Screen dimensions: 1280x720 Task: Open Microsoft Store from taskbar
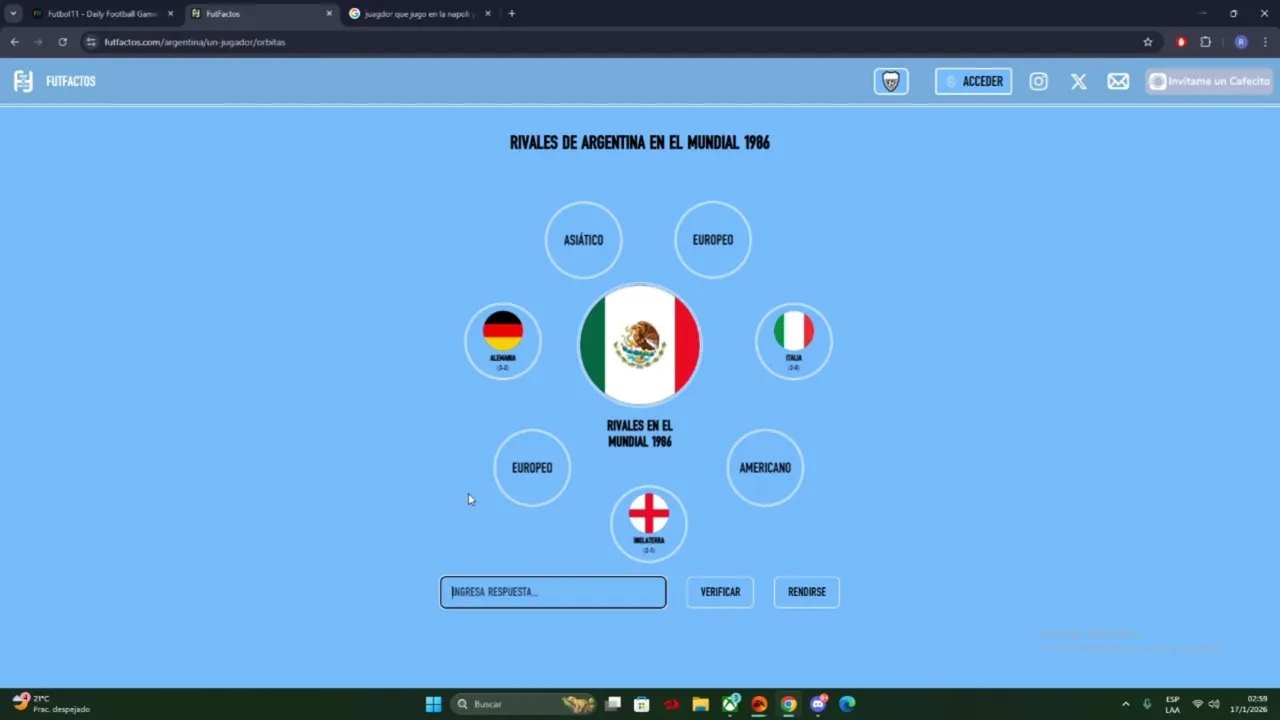642,704
